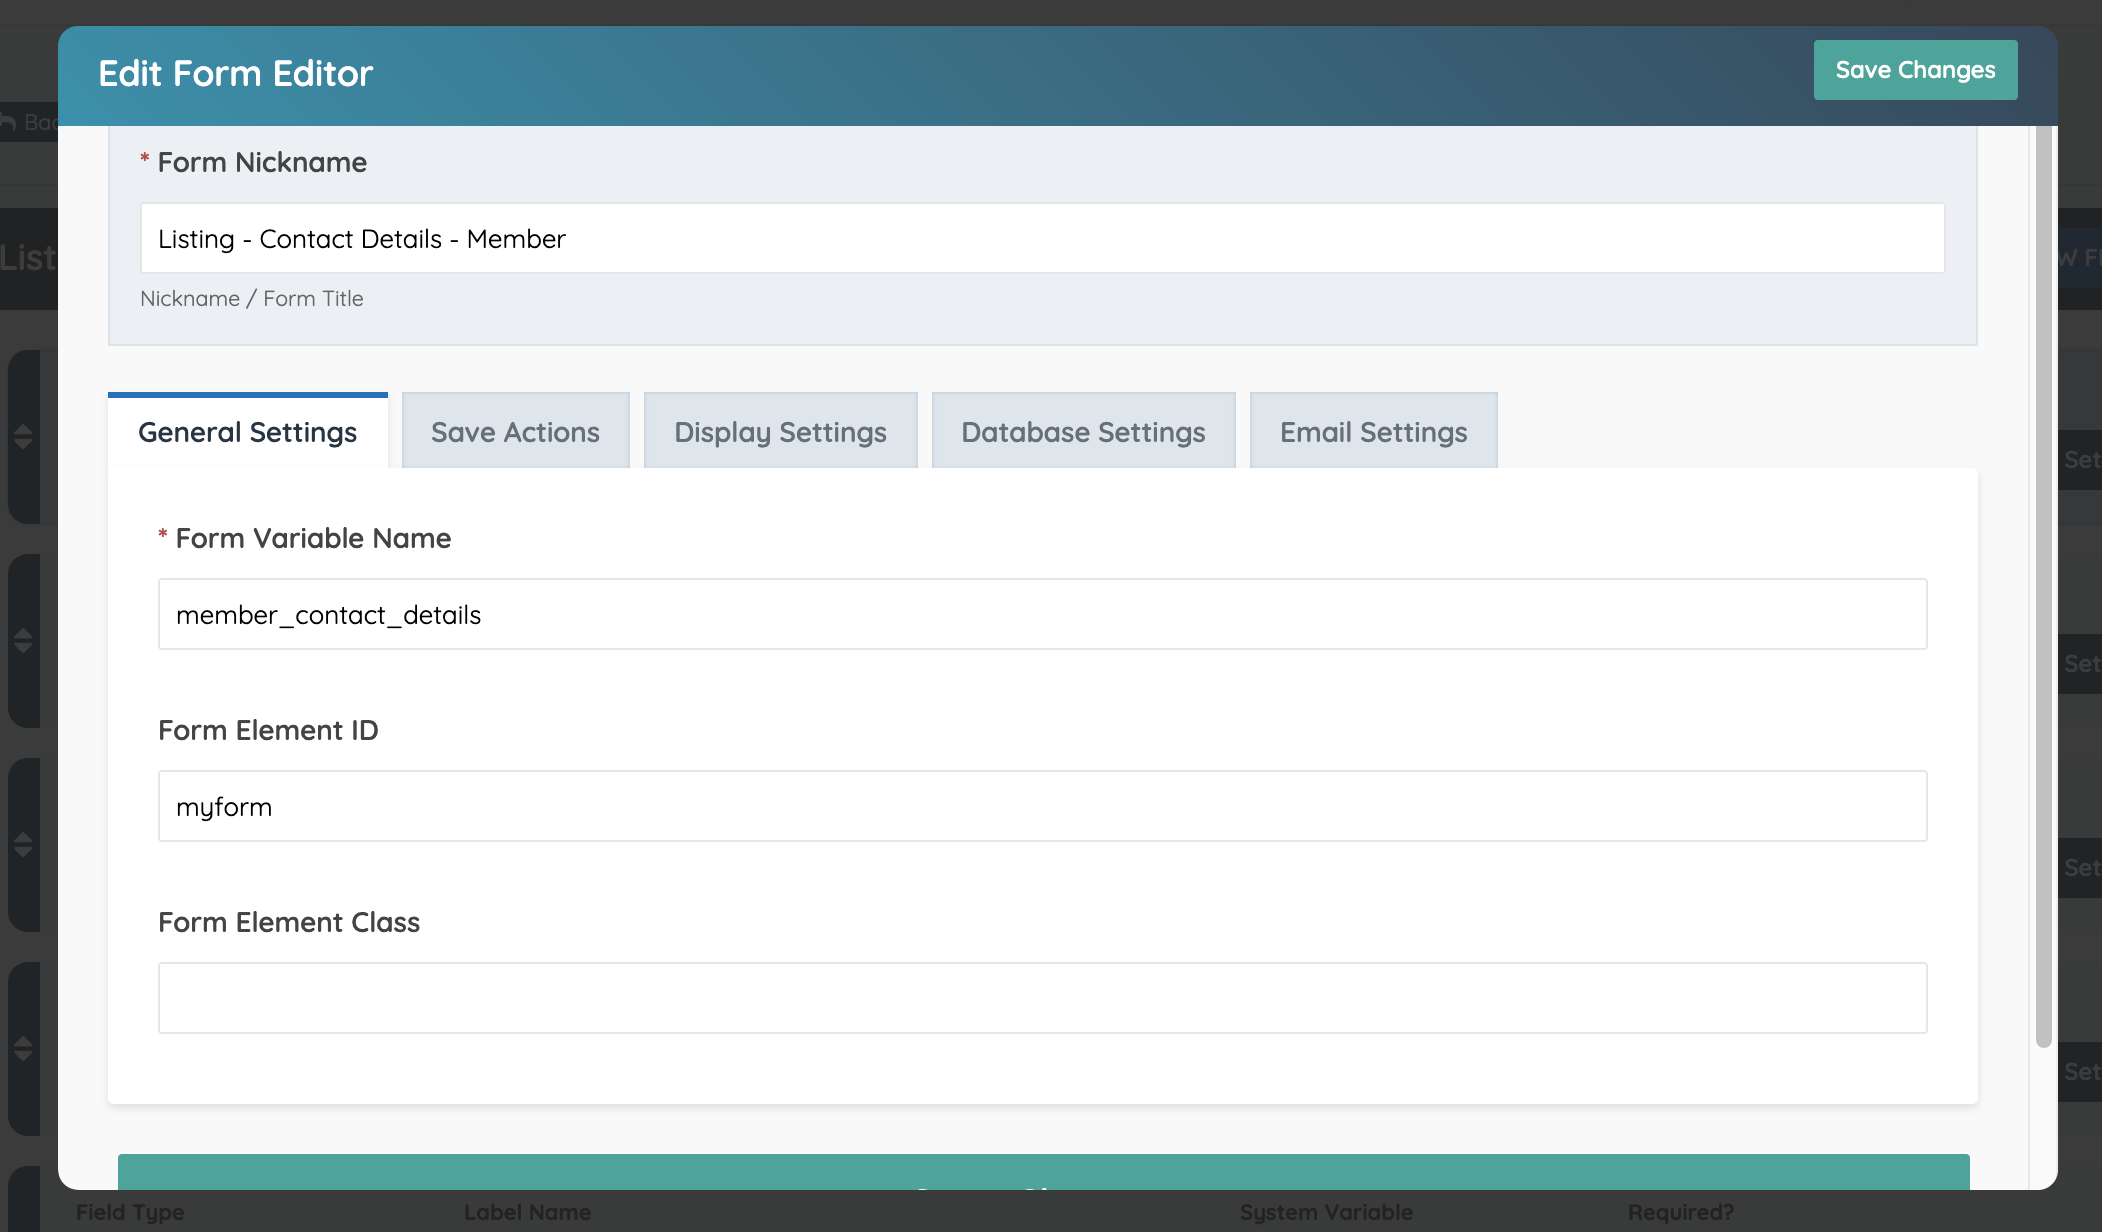The height and width of the screenshot is (1232, 2102).
Task: Switch to the Save Actions tab
Action: 515,432
